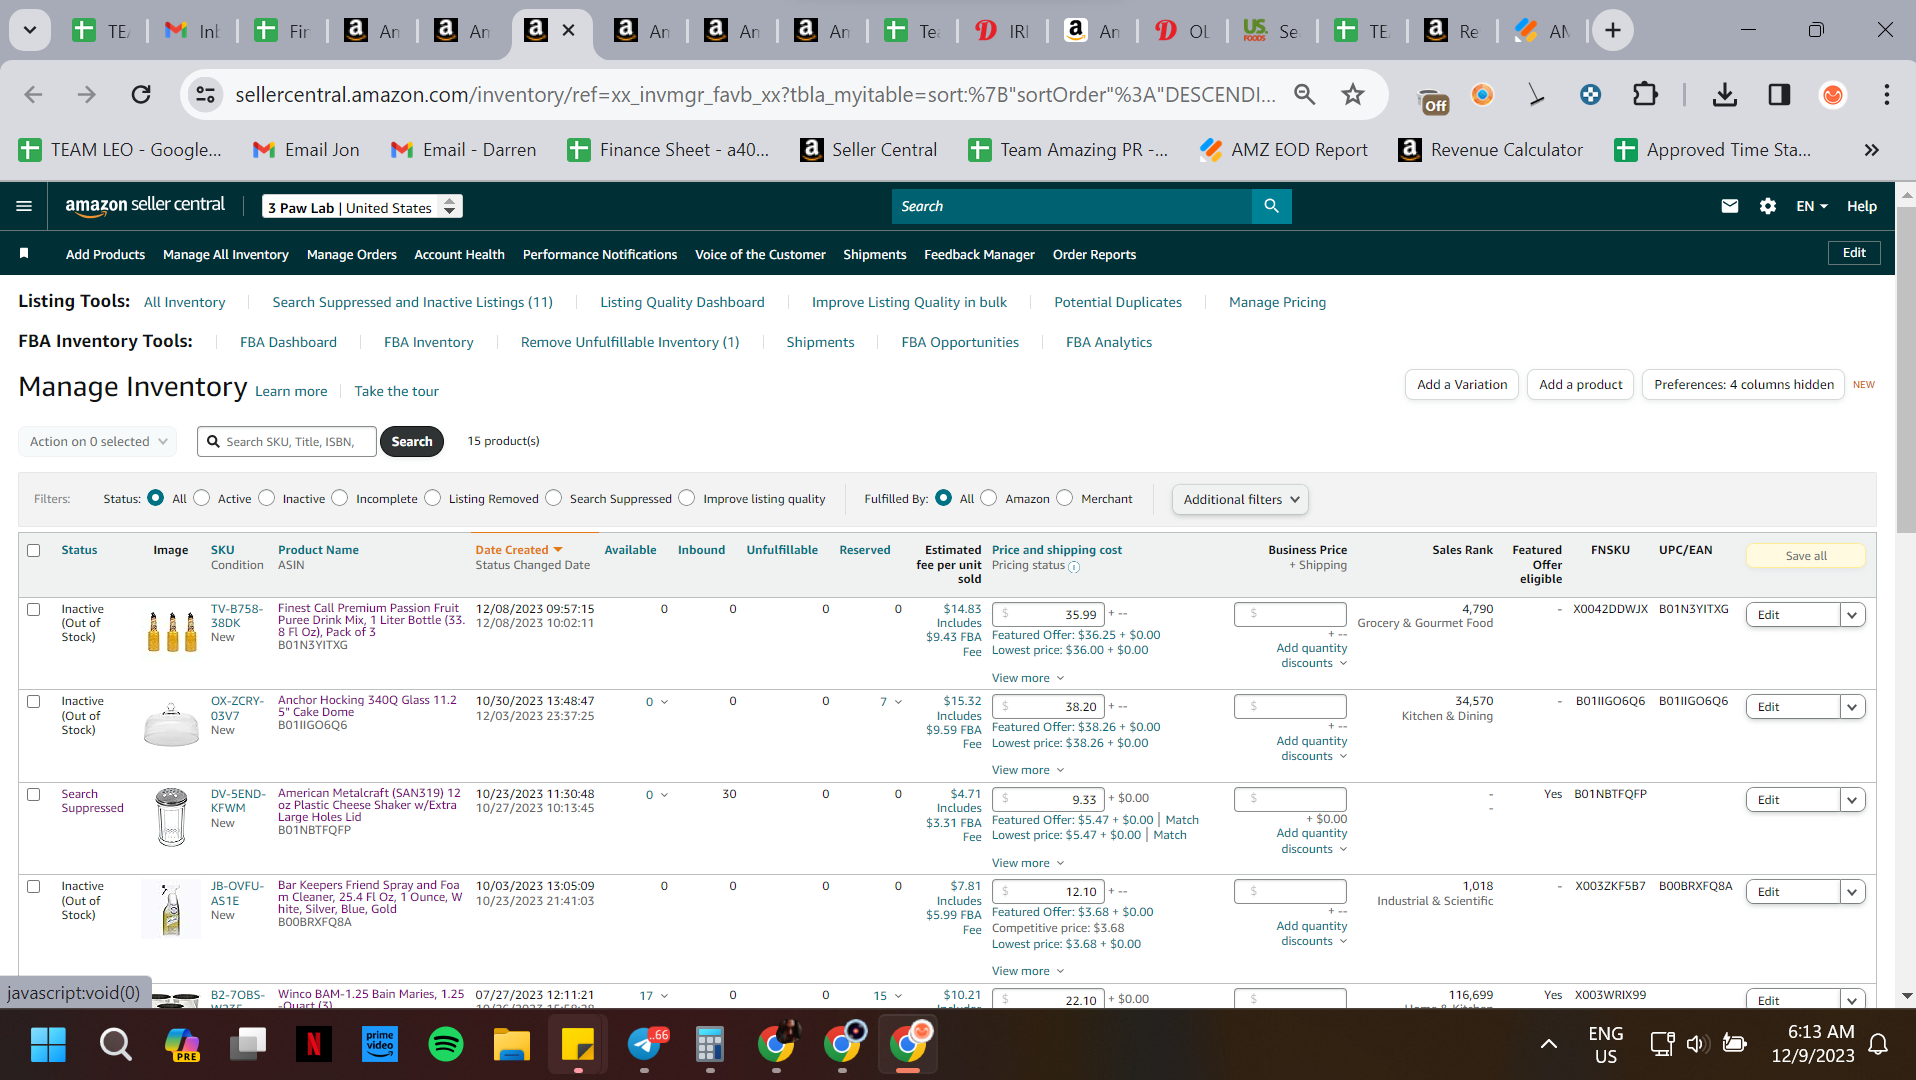Toggle the Chrome side panel icon
This screenshot has width=1916, height=1080.
pyautogui.click(x=1779, y=94)
